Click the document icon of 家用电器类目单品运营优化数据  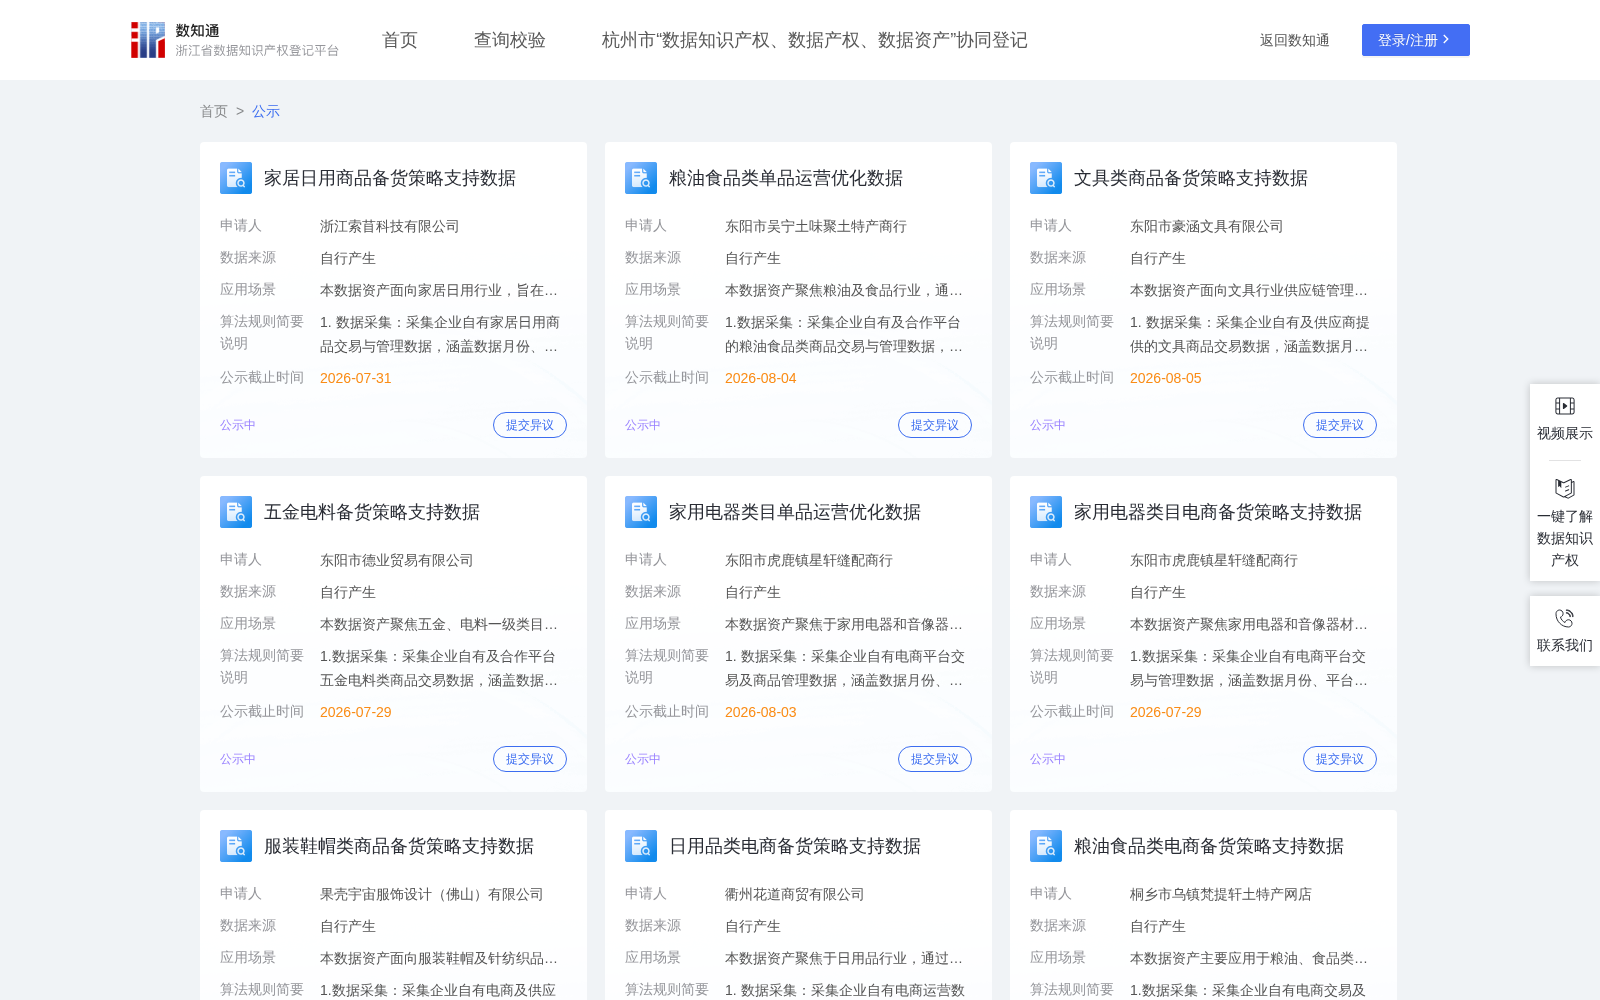tap(641, 512)
